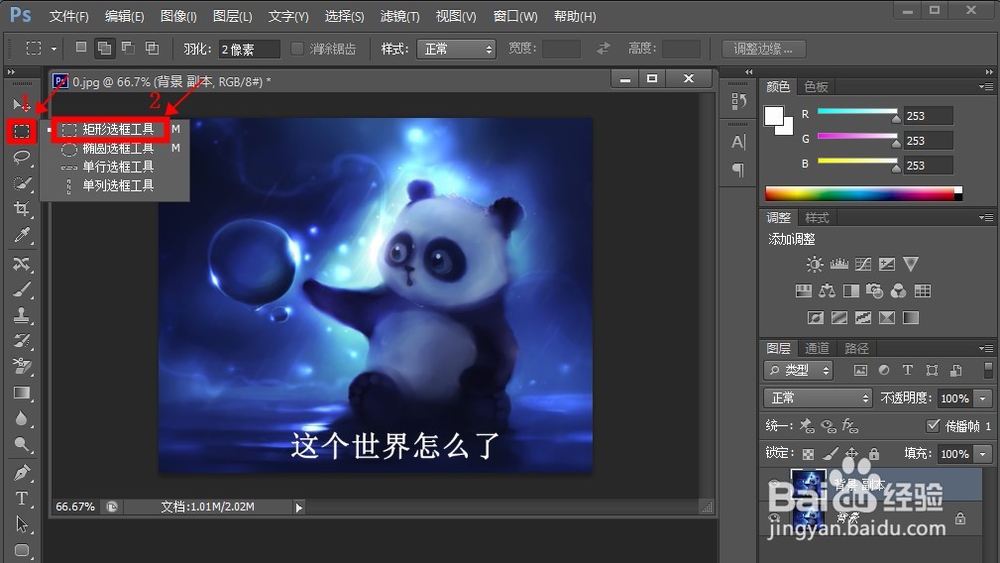The image size is (1000, 563).
Task: Toggle pixel layer filter
Action: tap(860, 370)
